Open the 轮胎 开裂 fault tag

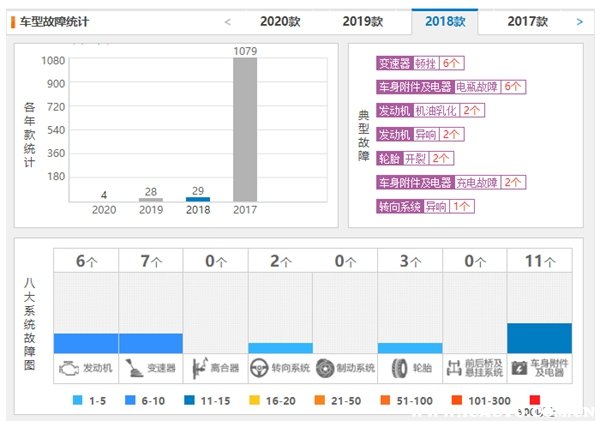(x=414, y=158)
